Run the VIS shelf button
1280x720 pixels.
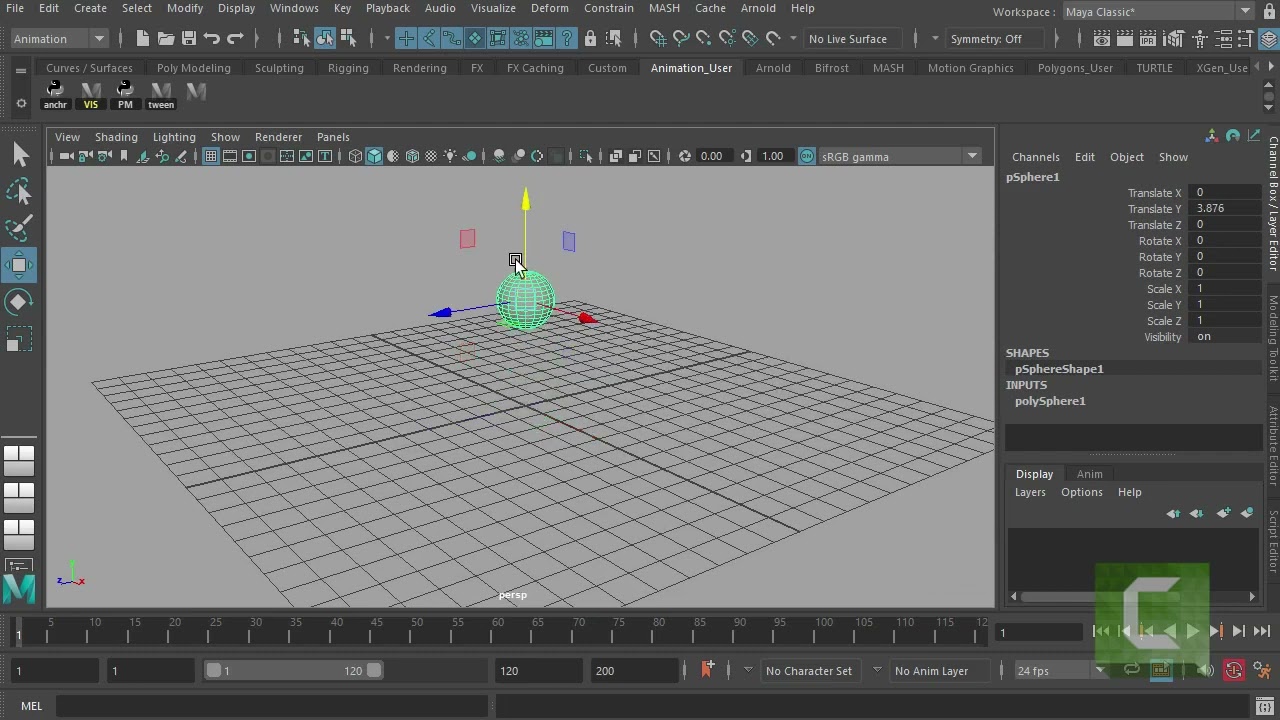(91, 95)
